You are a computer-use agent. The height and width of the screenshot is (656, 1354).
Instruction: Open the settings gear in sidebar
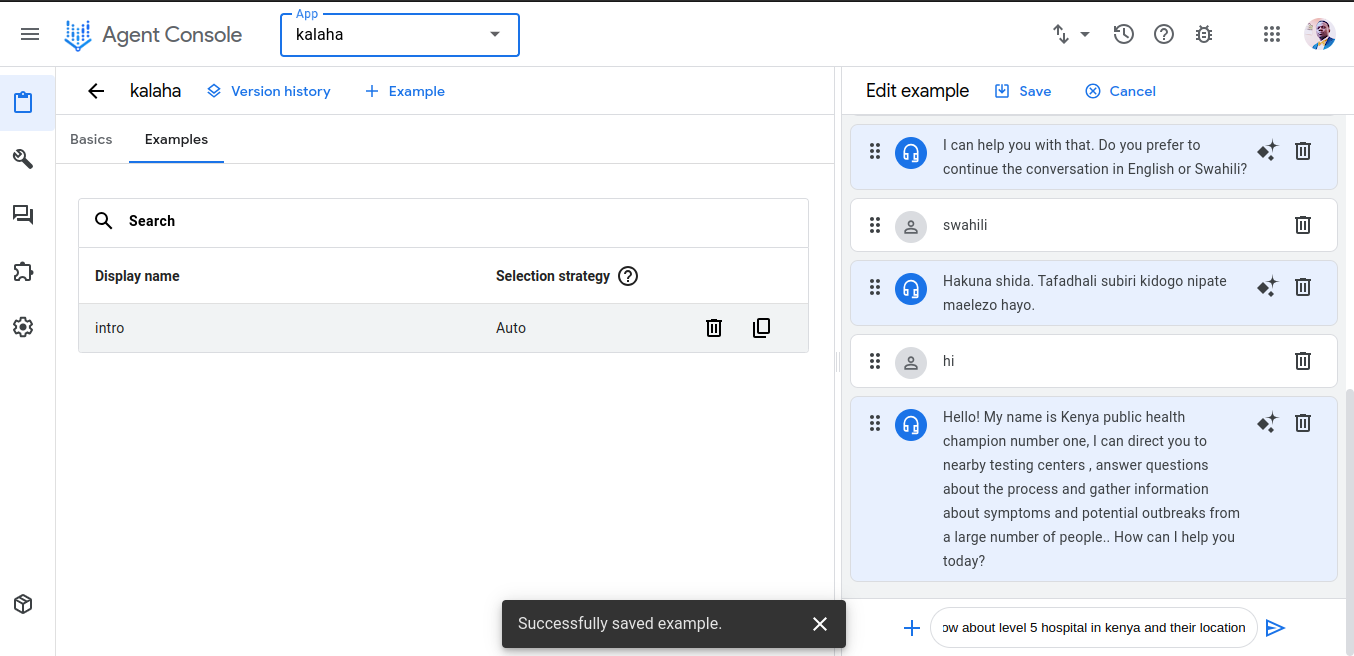23,327
